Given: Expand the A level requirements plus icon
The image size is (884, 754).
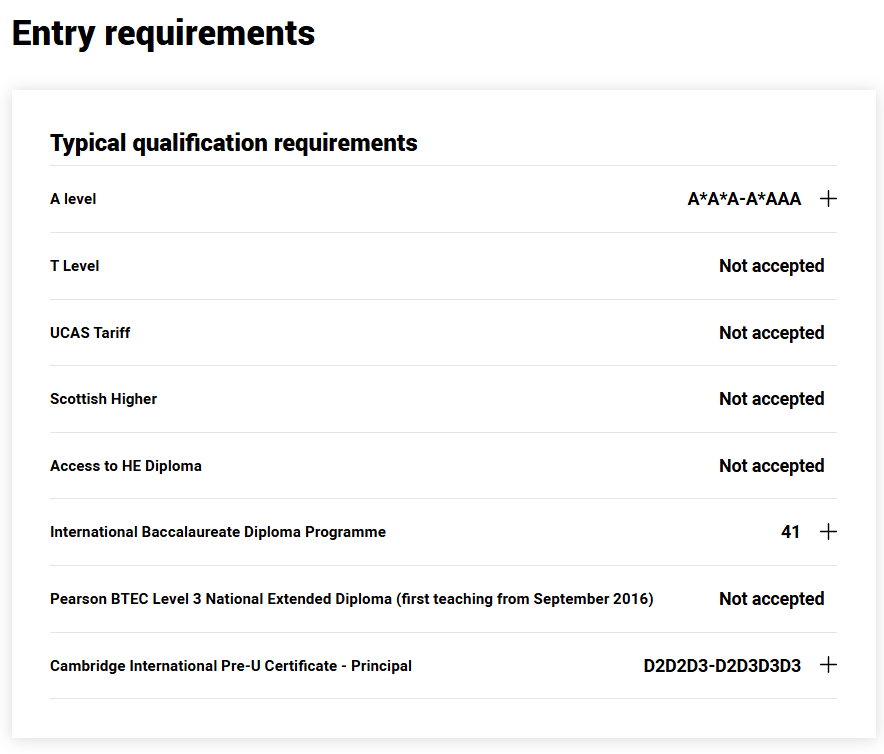Looking at the screenshot, I should point(828,199).
